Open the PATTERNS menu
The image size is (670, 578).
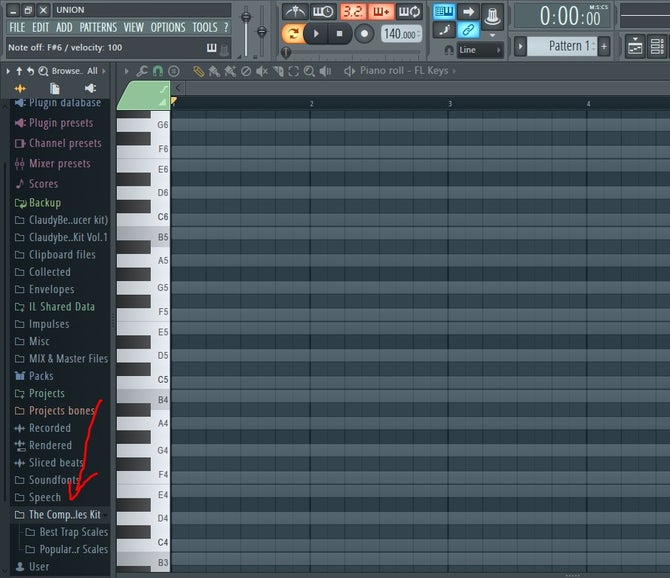coord(98,27)
